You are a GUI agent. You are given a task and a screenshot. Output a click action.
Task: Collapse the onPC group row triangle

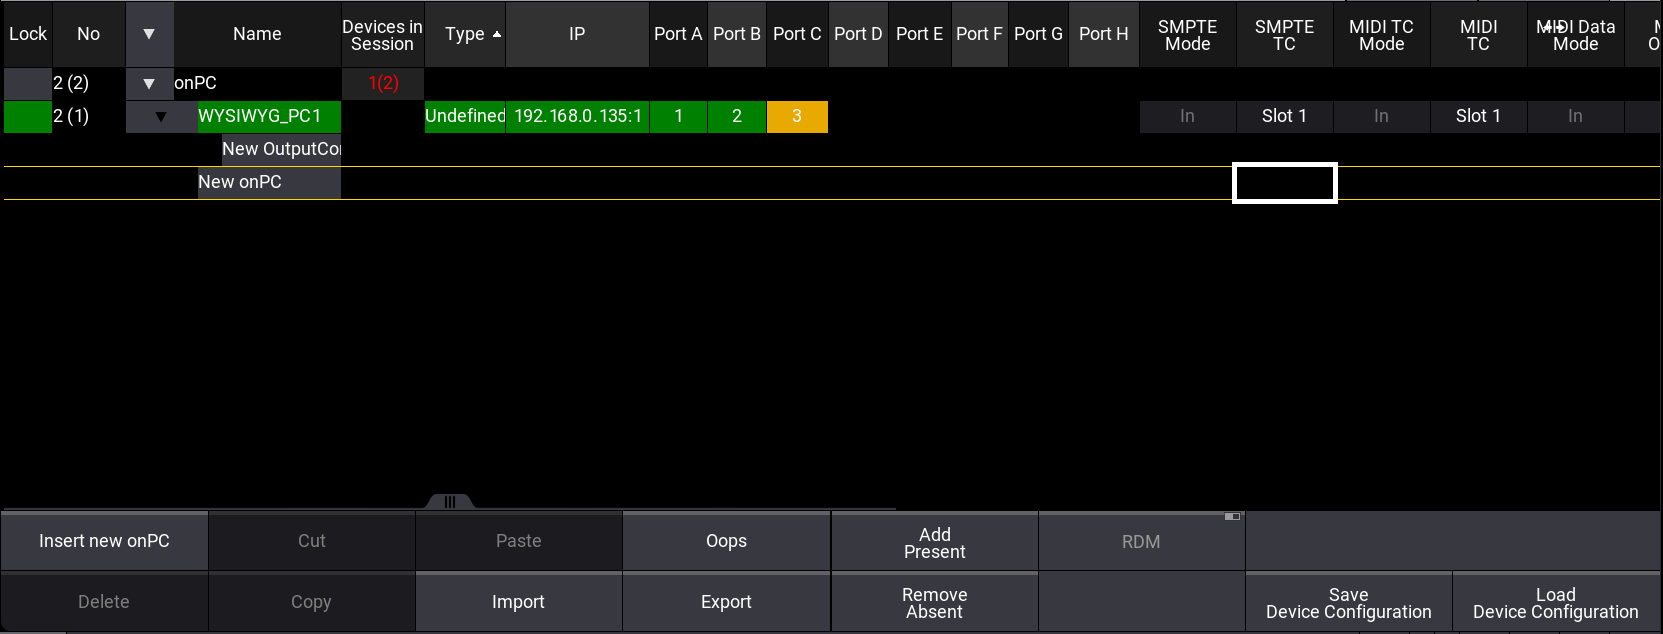click(x=149, y=84)
